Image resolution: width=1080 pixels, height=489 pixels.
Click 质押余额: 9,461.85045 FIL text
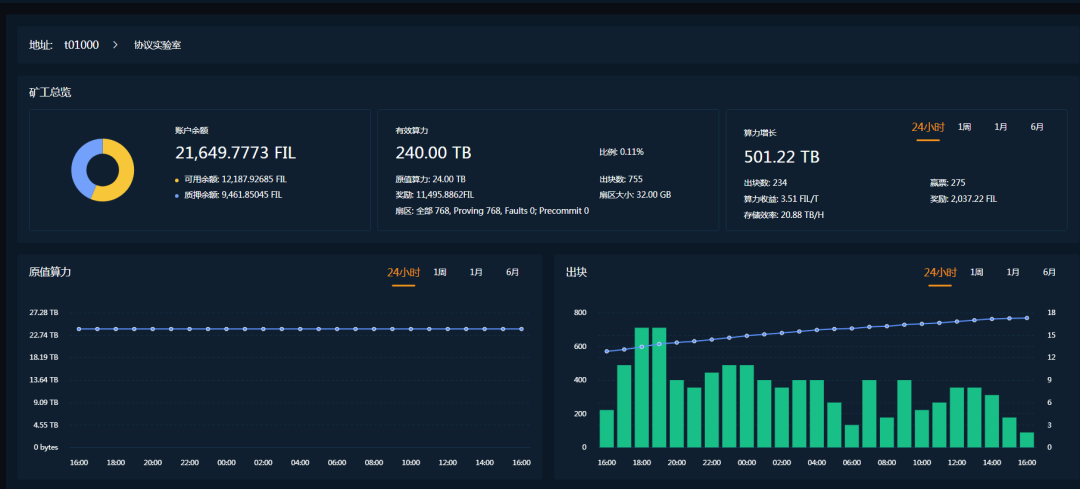pos(233,195)
